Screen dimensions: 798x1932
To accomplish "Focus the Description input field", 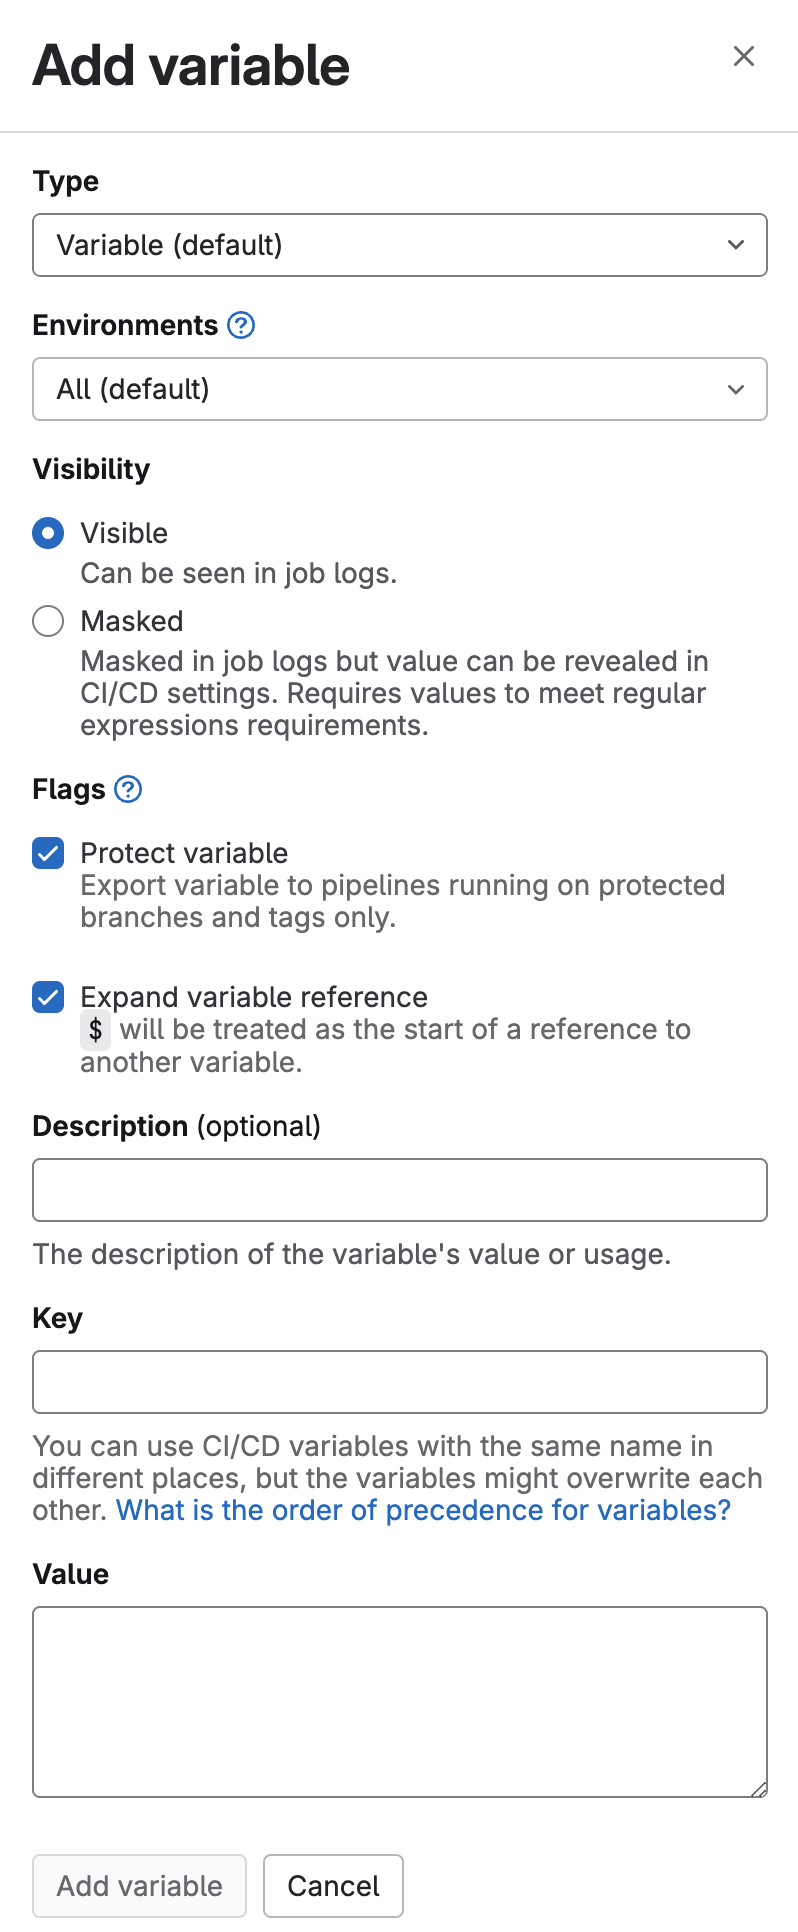I will (x=400, y=1189).
